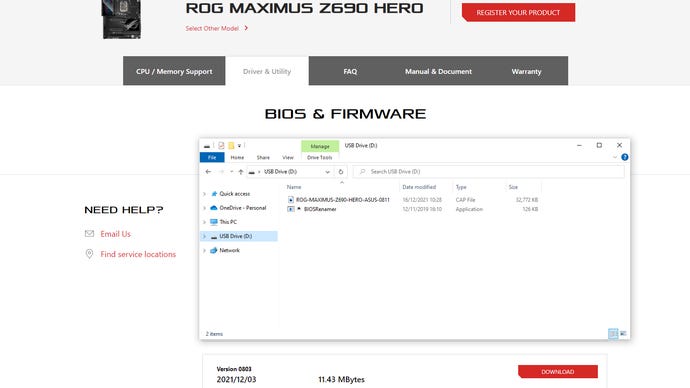Collapse the Explorer ribbon chevron

[615, 157]
